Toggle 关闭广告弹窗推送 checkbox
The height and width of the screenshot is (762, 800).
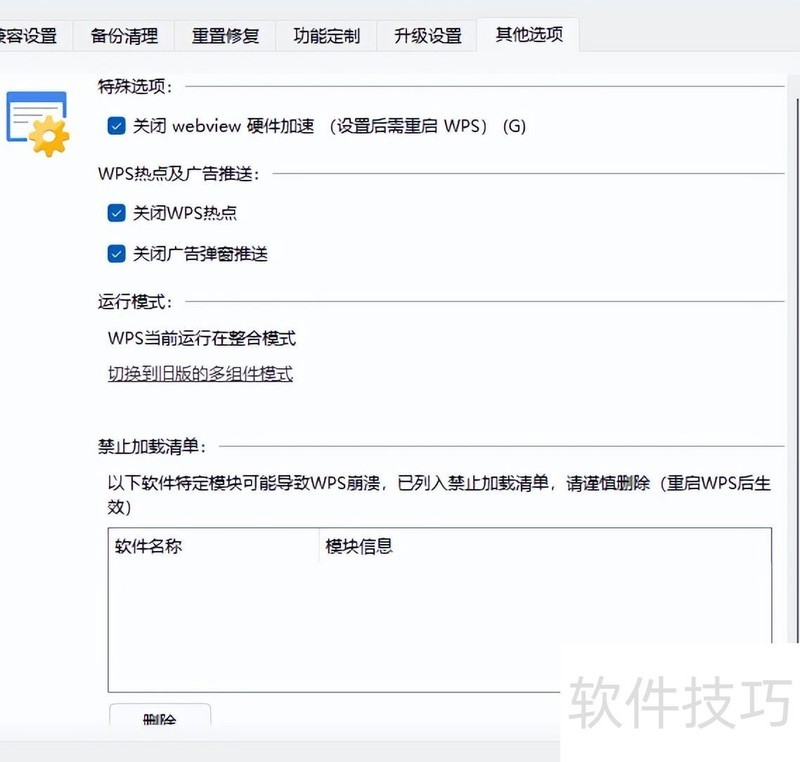click(x=116, y=253)
